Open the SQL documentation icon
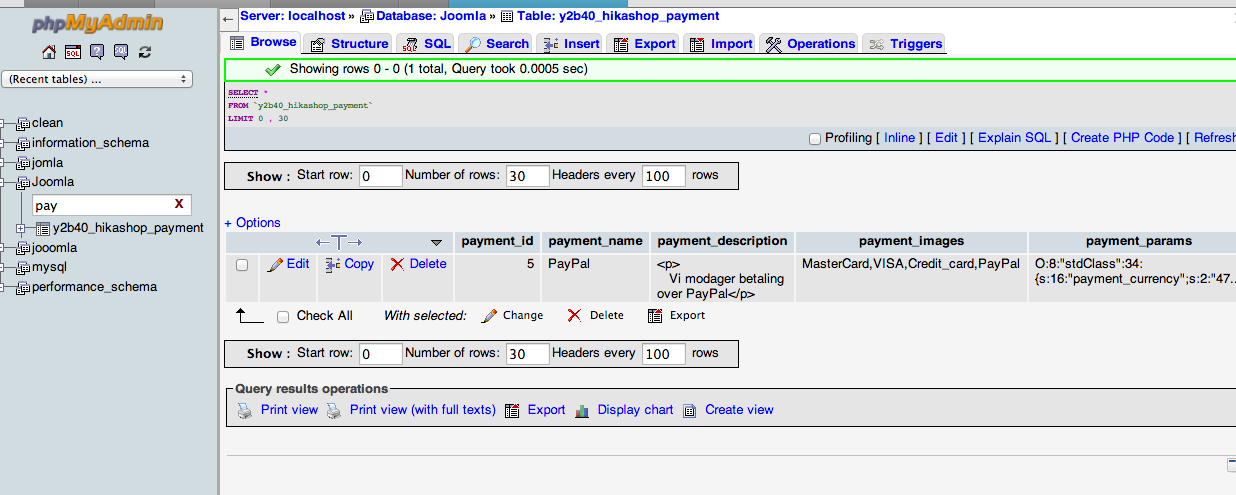The image size is (1236, 495). point(121,52)
